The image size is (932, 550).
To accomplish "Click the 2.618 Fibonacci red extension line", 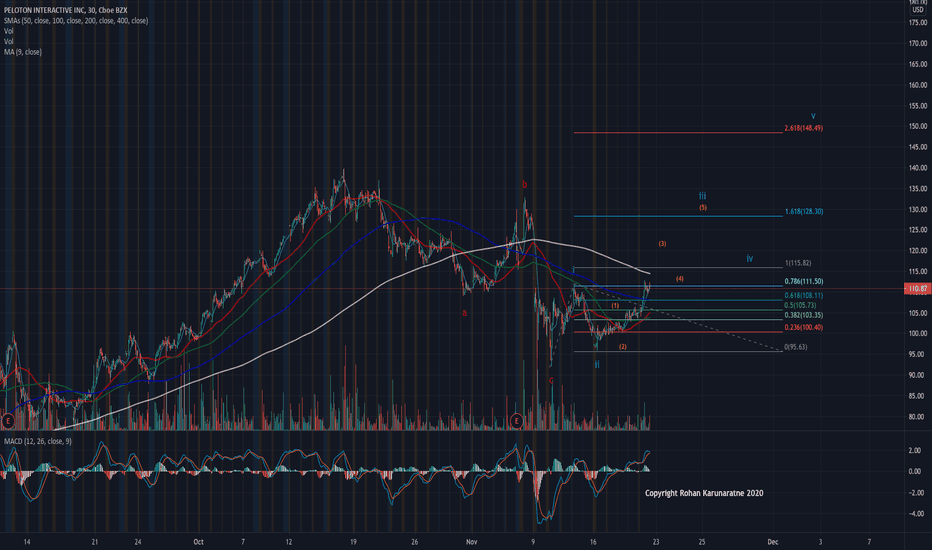I will (678, 133).
